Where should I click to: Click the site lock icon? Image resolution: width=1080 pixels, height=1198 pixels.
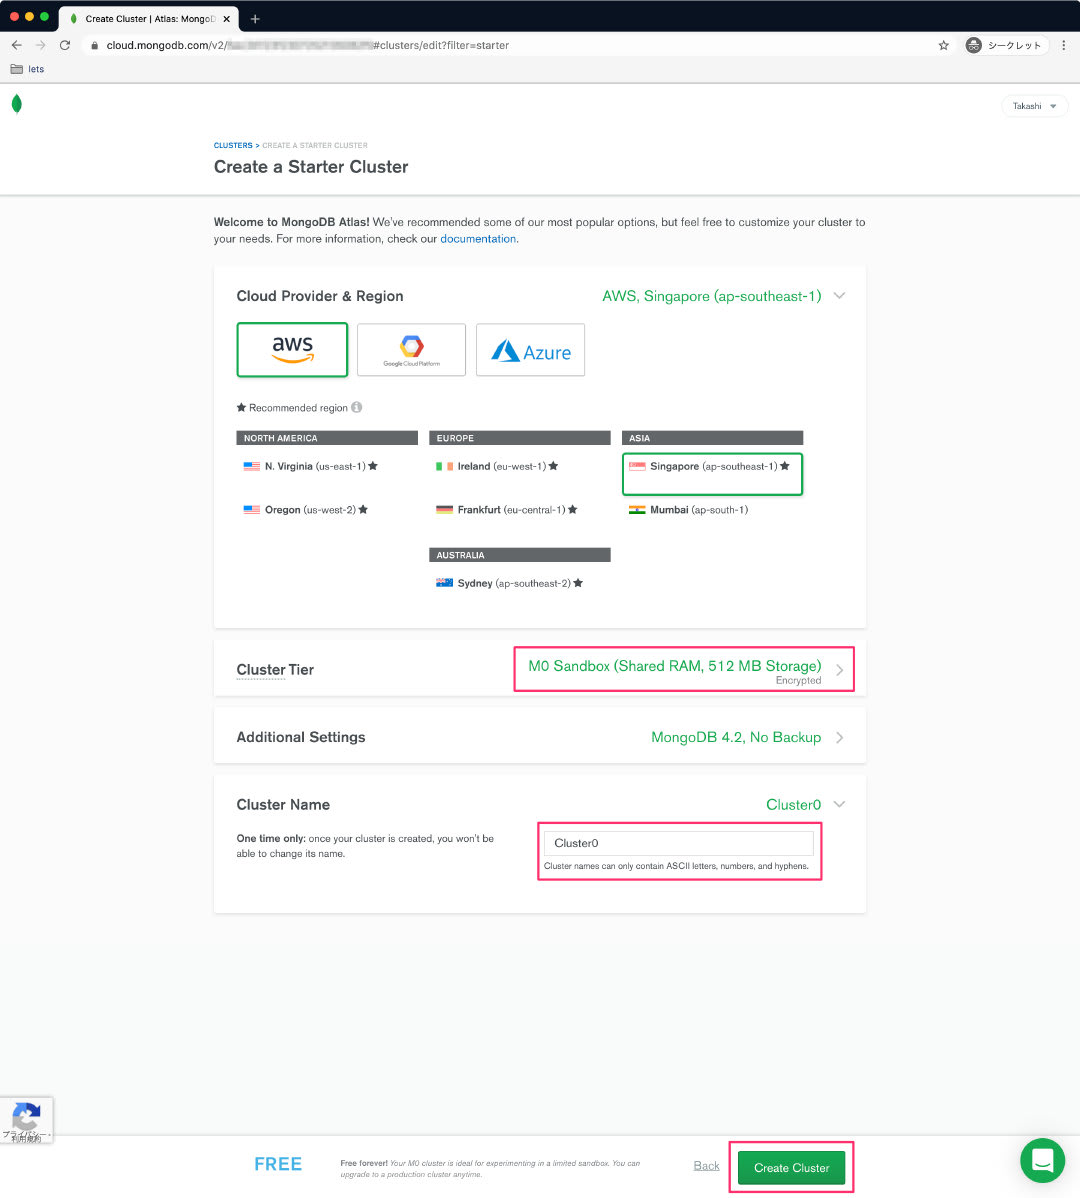click(95, 45)
